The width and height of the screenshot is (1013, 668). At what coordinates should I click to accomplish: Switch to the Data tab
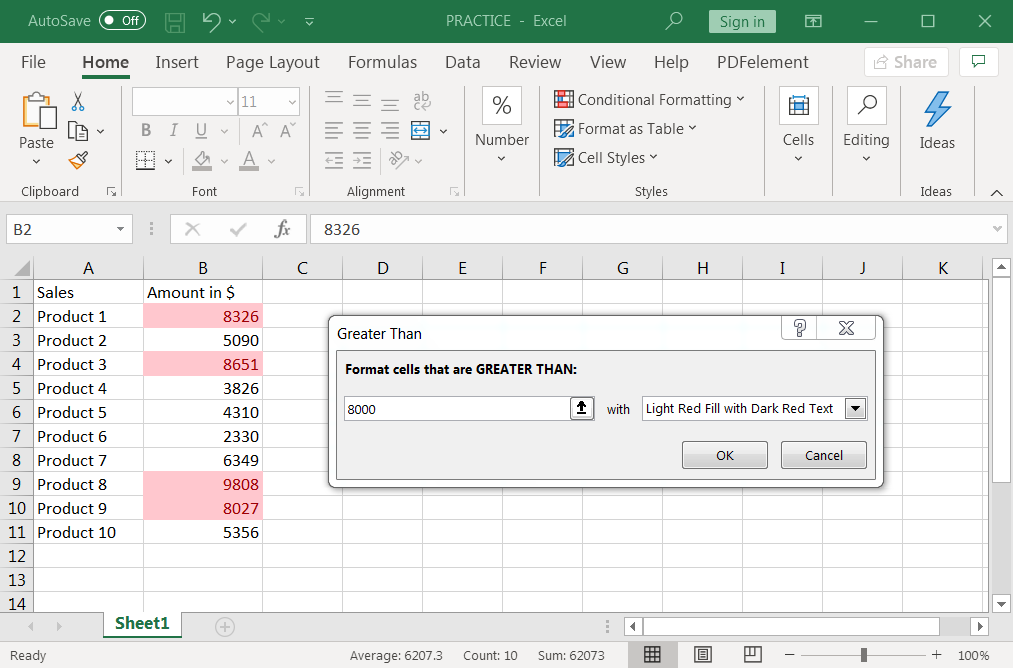[x=463, y=62]
